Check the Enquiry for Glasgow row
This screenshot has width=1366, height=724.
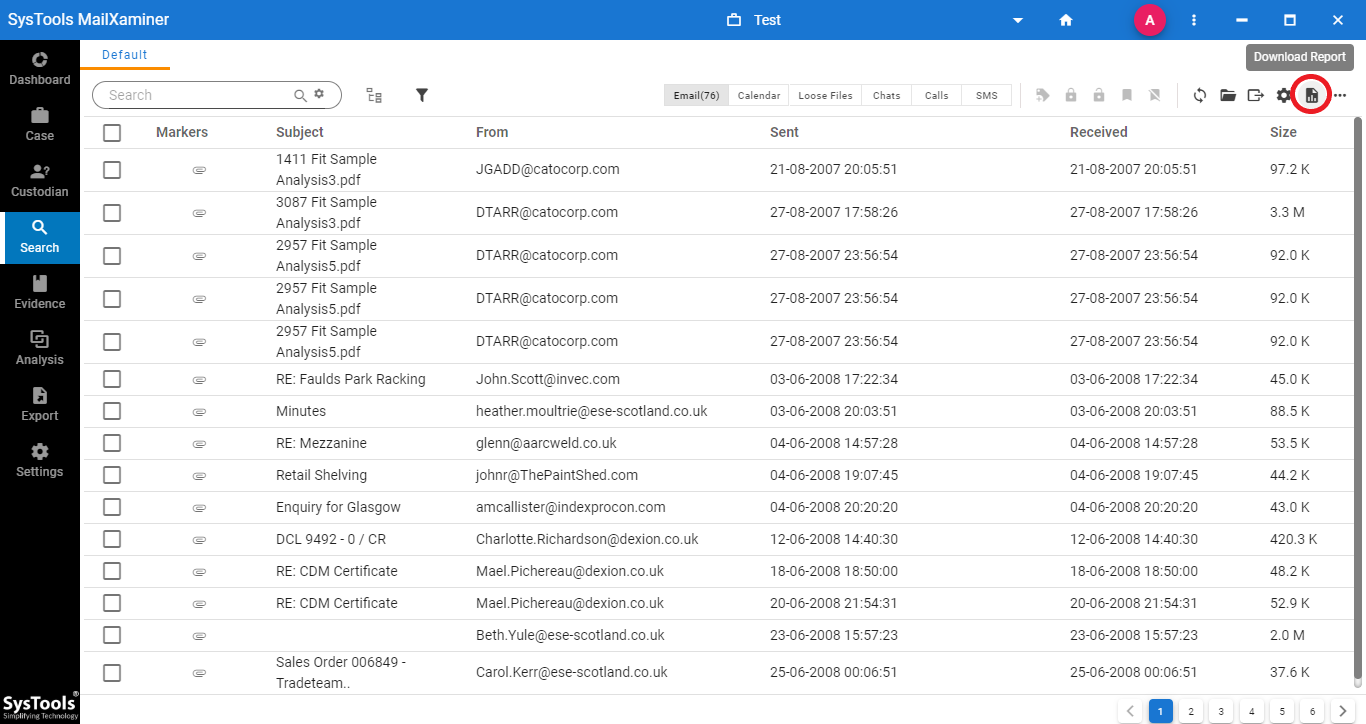tap(112, 507)
